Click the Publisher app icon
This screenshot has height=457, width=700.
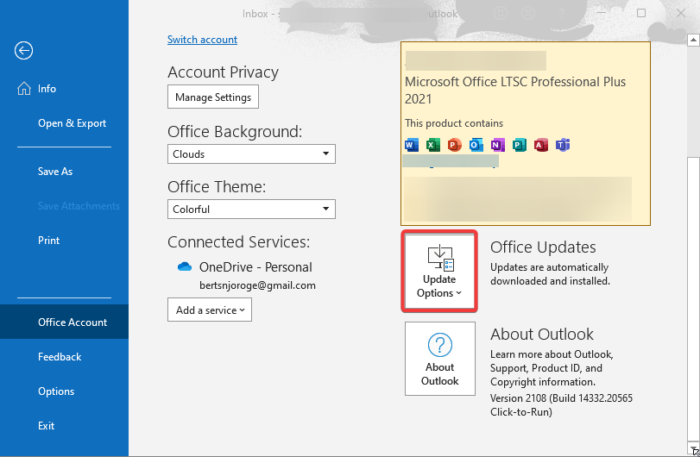[x=519, y=145]
